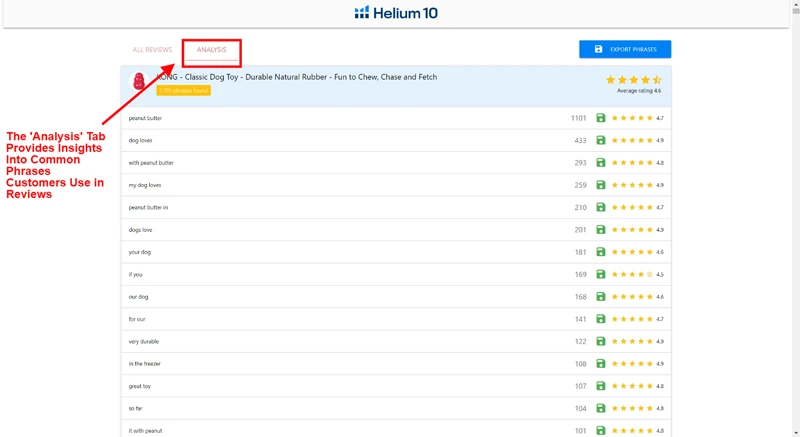800x437 pixels.
Task: Save the 'very durable' phrase icon
Action: coord(601,342)
